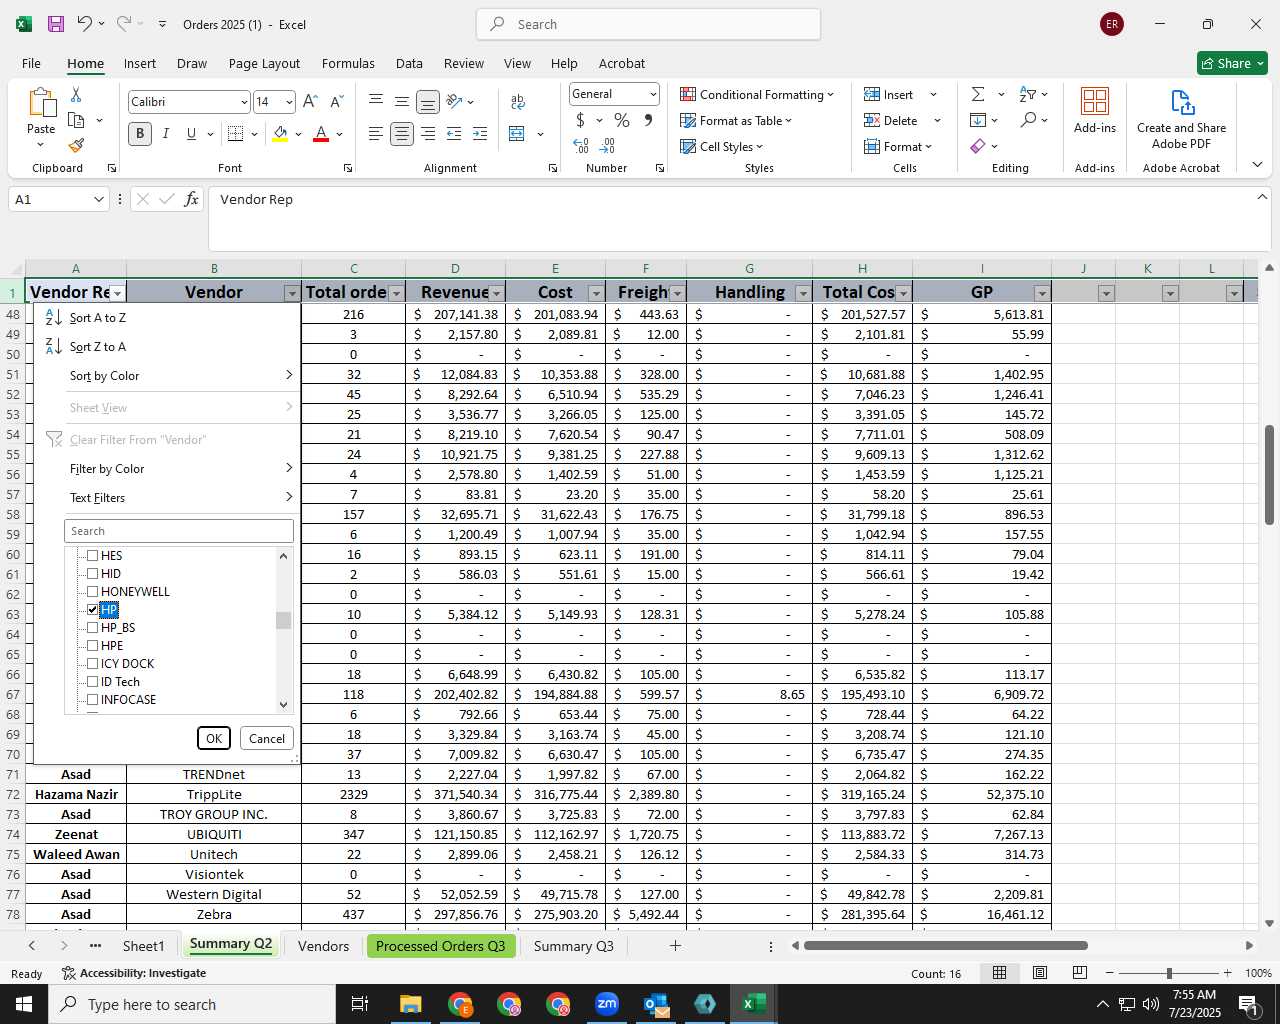Screen dimensions: 1280x1024
Task: Click the filter list Search box
Action: tap(179, 531)
